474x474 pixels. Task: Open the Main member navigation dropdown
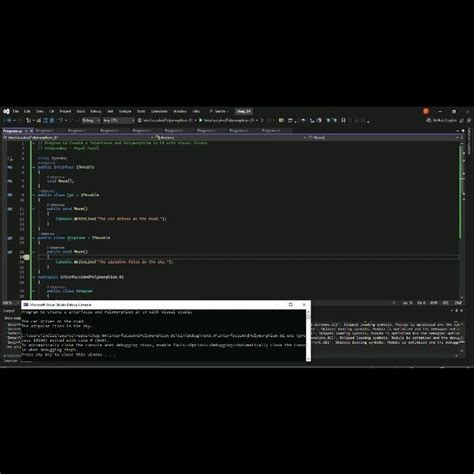click(383, 137)
